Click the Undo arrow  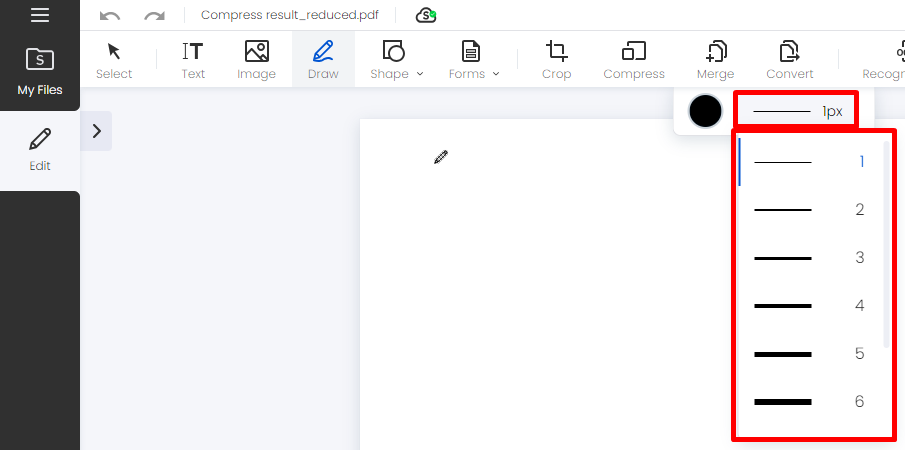[x=110, y=16]
